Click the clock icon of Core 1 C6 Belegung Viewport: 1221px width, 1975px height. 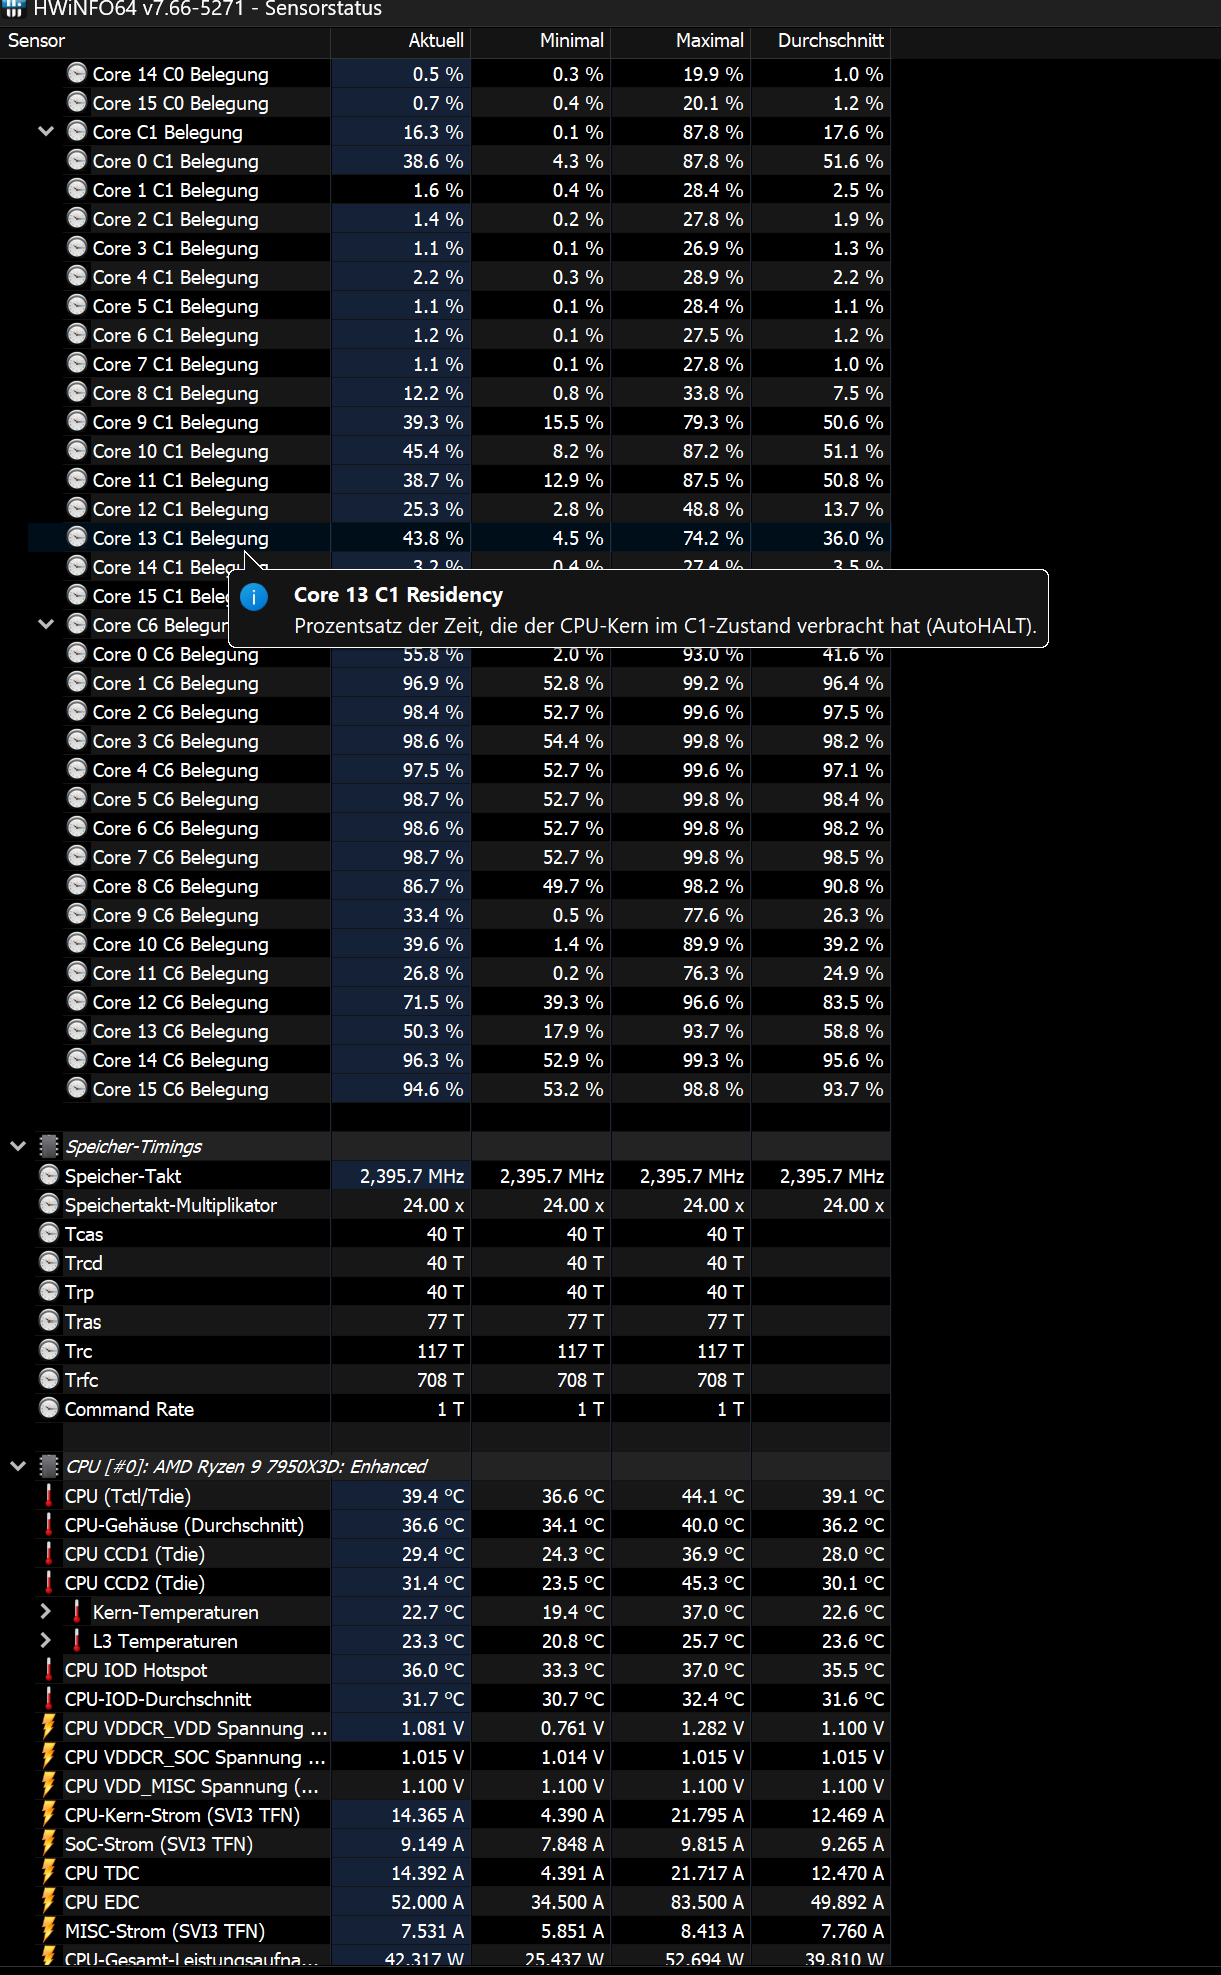[77, 682]
